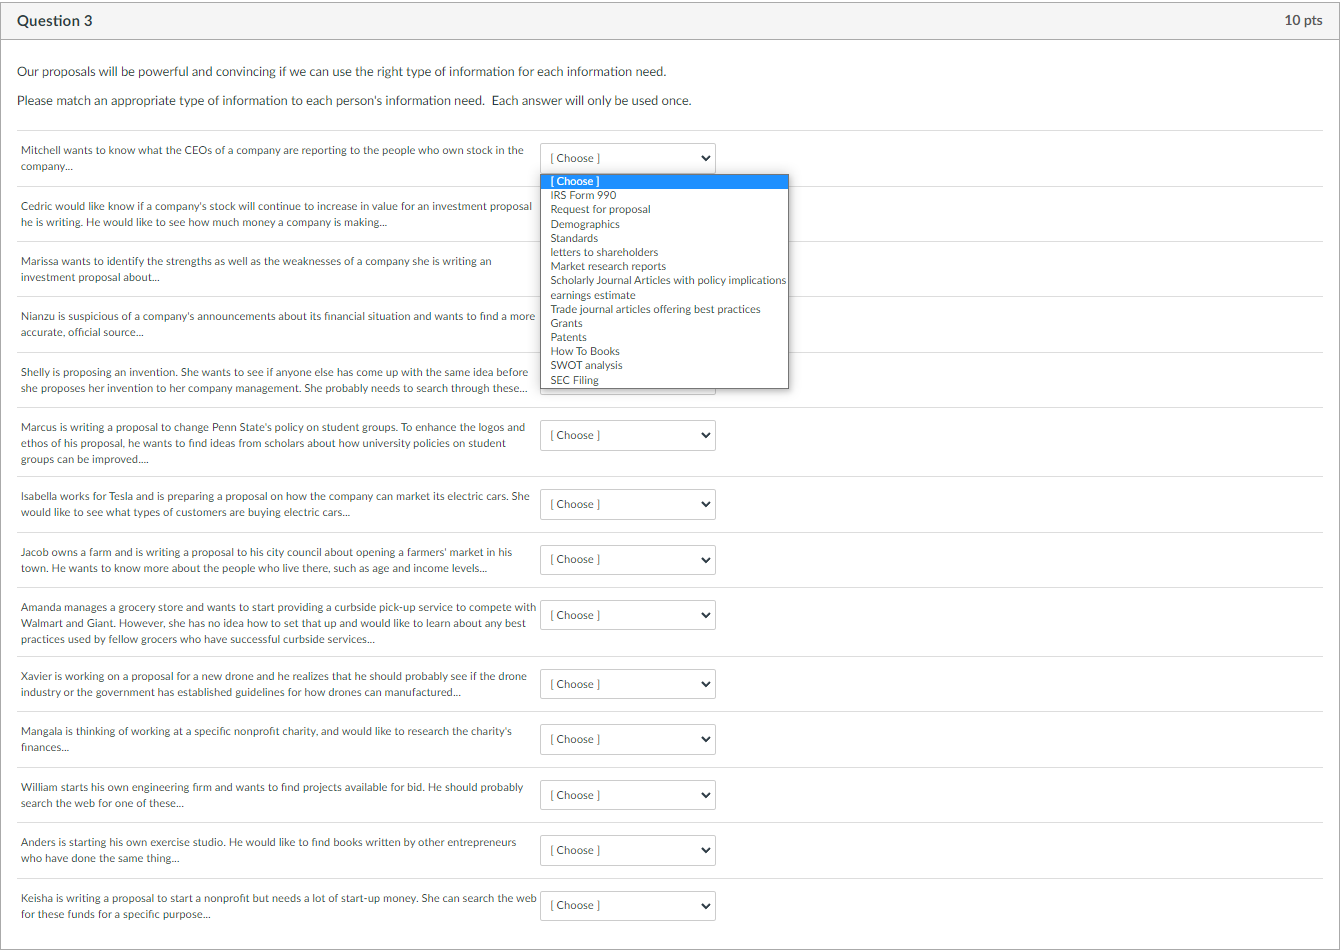Image resolution: width=1340 pixels, height=950 pixels.
Task: Click the 'Please match an appropriate type' instruction
Action: (354, 101)
